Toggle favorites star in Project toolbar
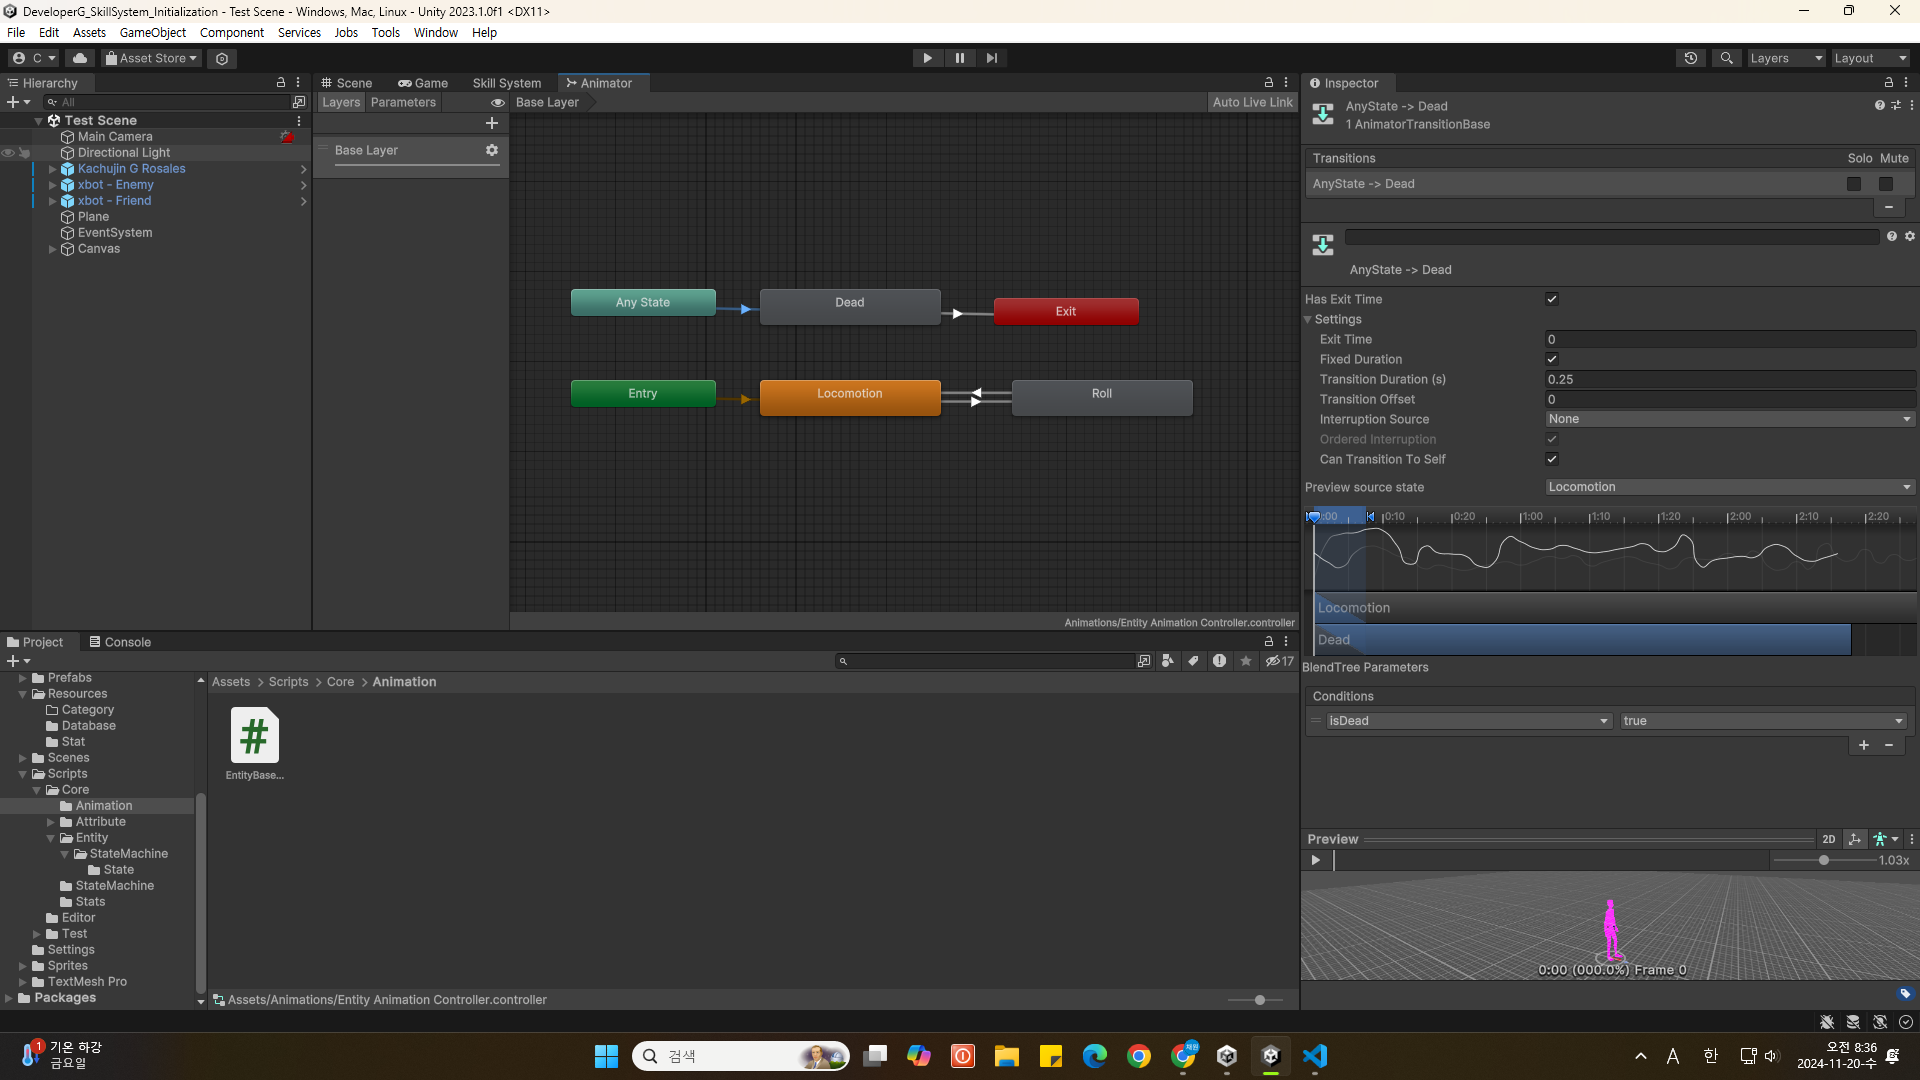The image size is (1920, 1080). click(x=1245, y=661)
